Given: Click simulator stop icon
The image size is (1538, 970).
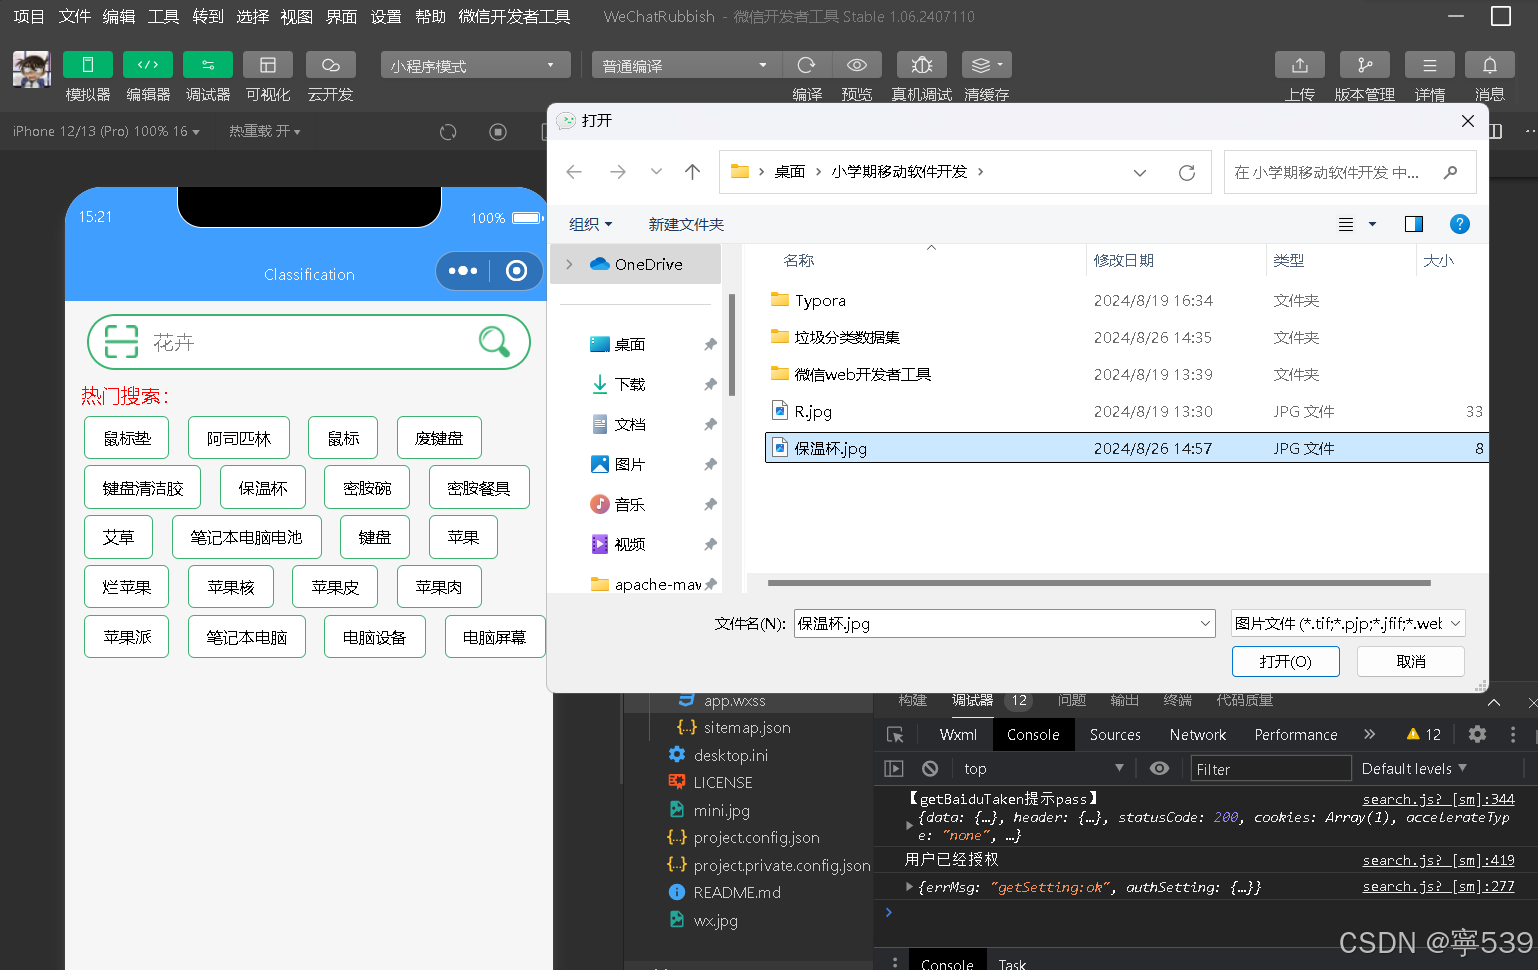Looking at the screenshot, I should pyautogui.click(x=498, y=132).
